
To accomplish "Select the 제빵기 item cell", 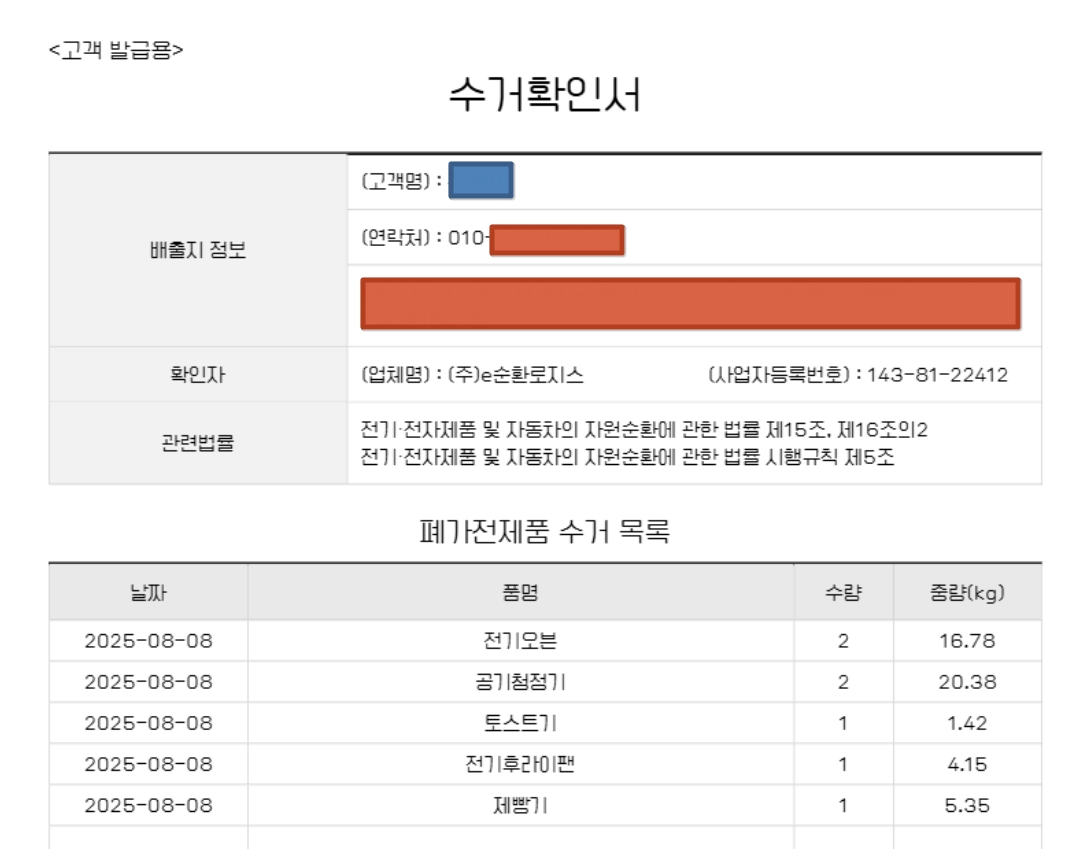I will [x=520, y=805].
